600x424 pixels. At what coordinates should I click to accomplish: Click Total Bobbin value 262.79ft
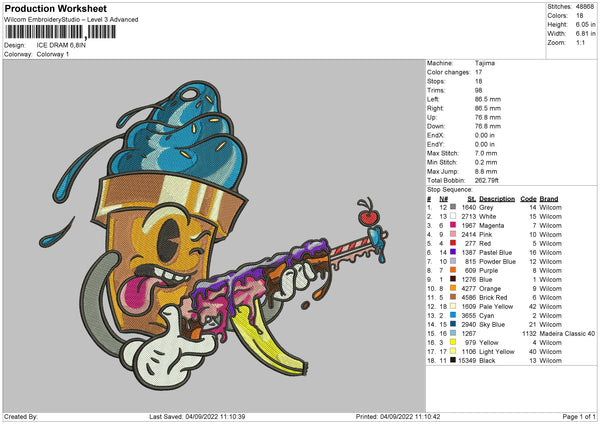(x=487, y=180)
